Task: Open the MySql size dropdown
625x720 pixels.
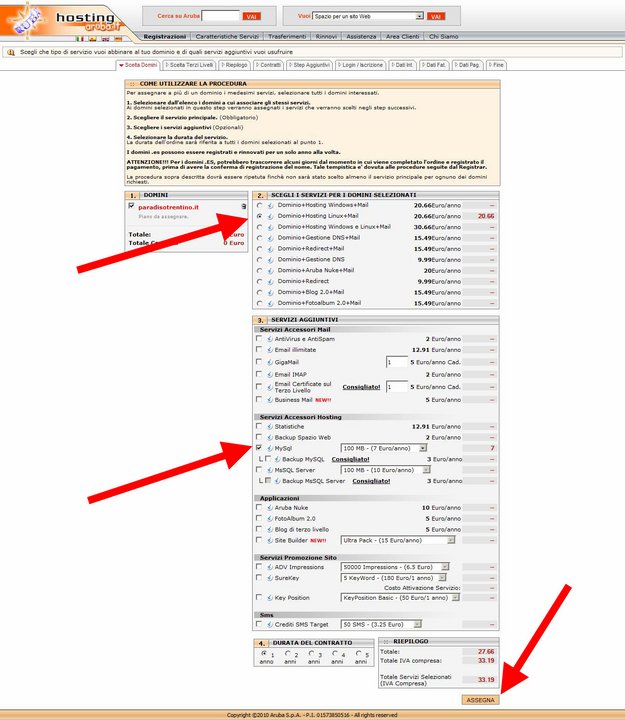Action: [384, 448]
